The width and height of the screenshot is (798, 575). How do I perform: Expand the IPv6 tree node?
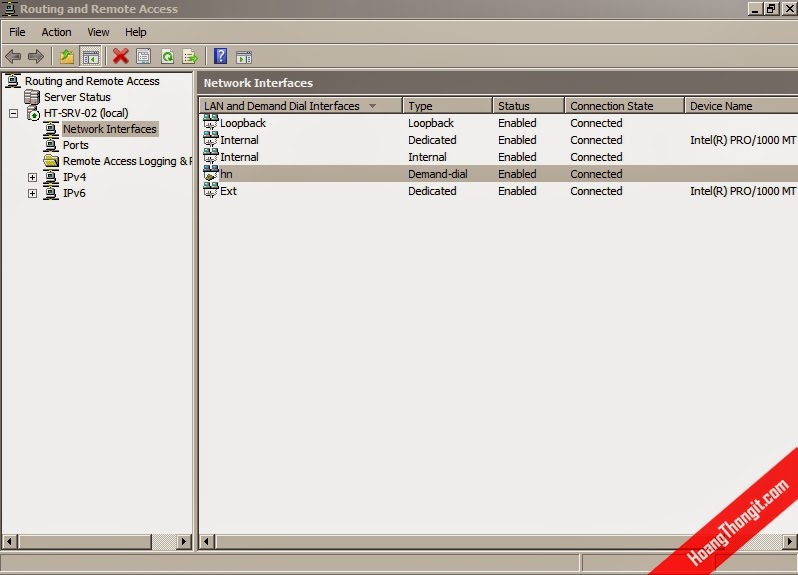point(33,193)
